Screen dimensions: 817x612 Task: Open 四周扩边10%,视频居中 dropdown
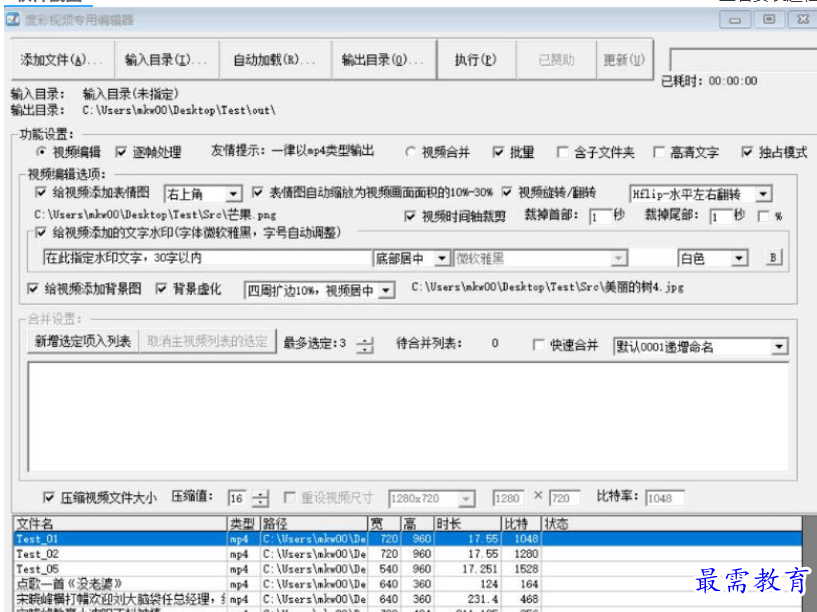point(319,290)
